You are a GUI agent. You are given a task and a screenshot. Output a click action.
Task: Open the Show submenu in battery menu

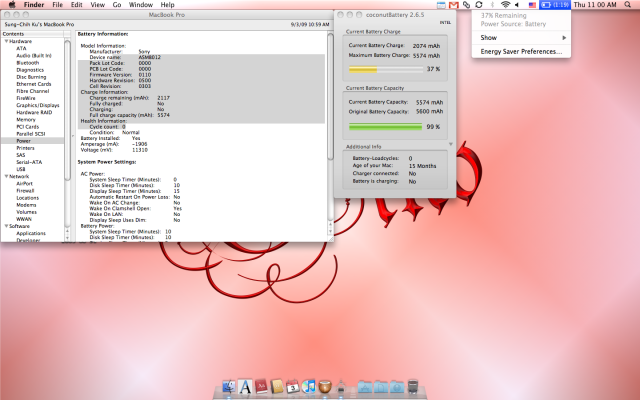521,38
